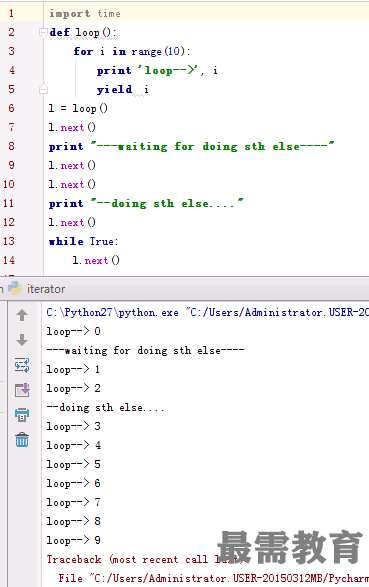Image resolution: width=369 pixels, height=587 pixels.
Task: Click 'while True:' code line
Action: tap(84, 241)
